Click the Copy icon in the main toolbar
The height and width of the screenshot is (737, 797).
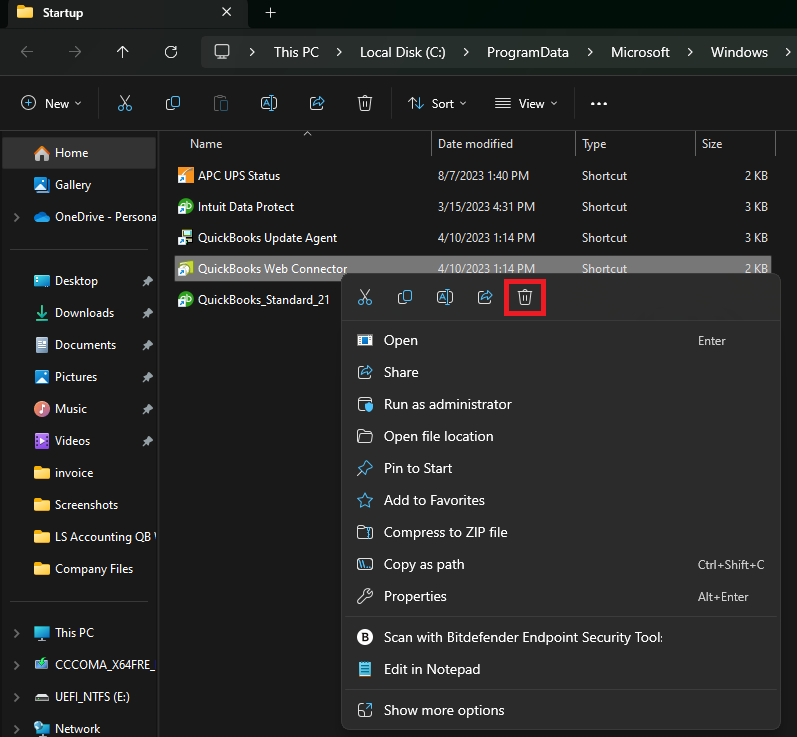pyautogui.click(x=173, y=103)
